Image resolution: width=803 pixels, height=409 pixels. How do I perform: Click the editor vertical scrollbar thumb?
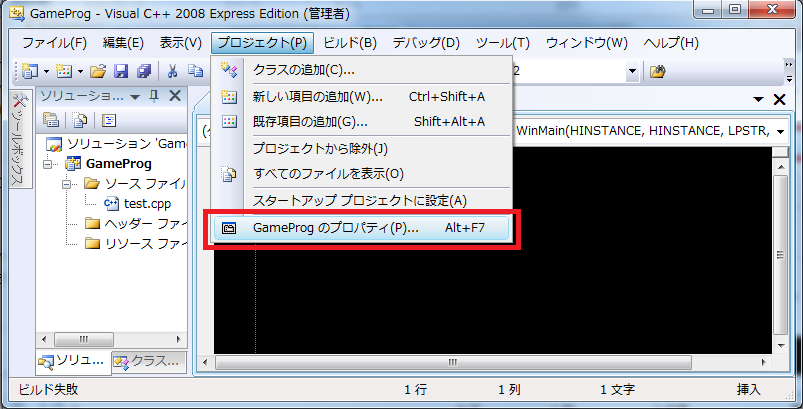pos(780,255)
